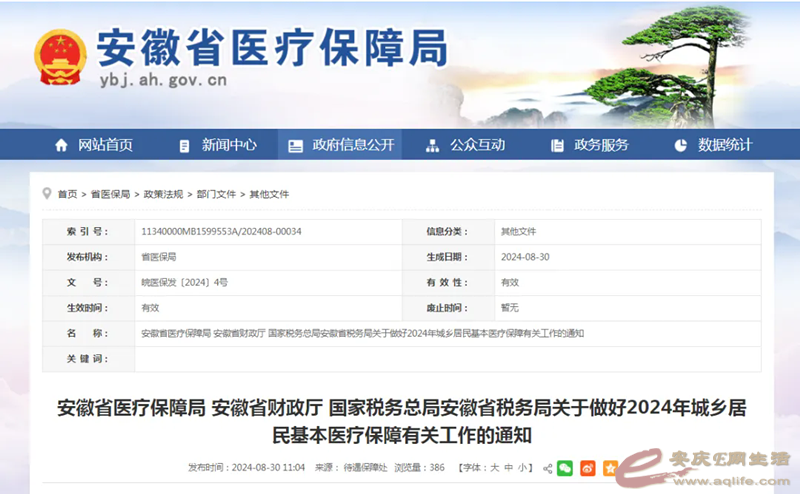800x494 pixels.
Task: Click the home icon beside 网站首页
Action: [62, 145]
